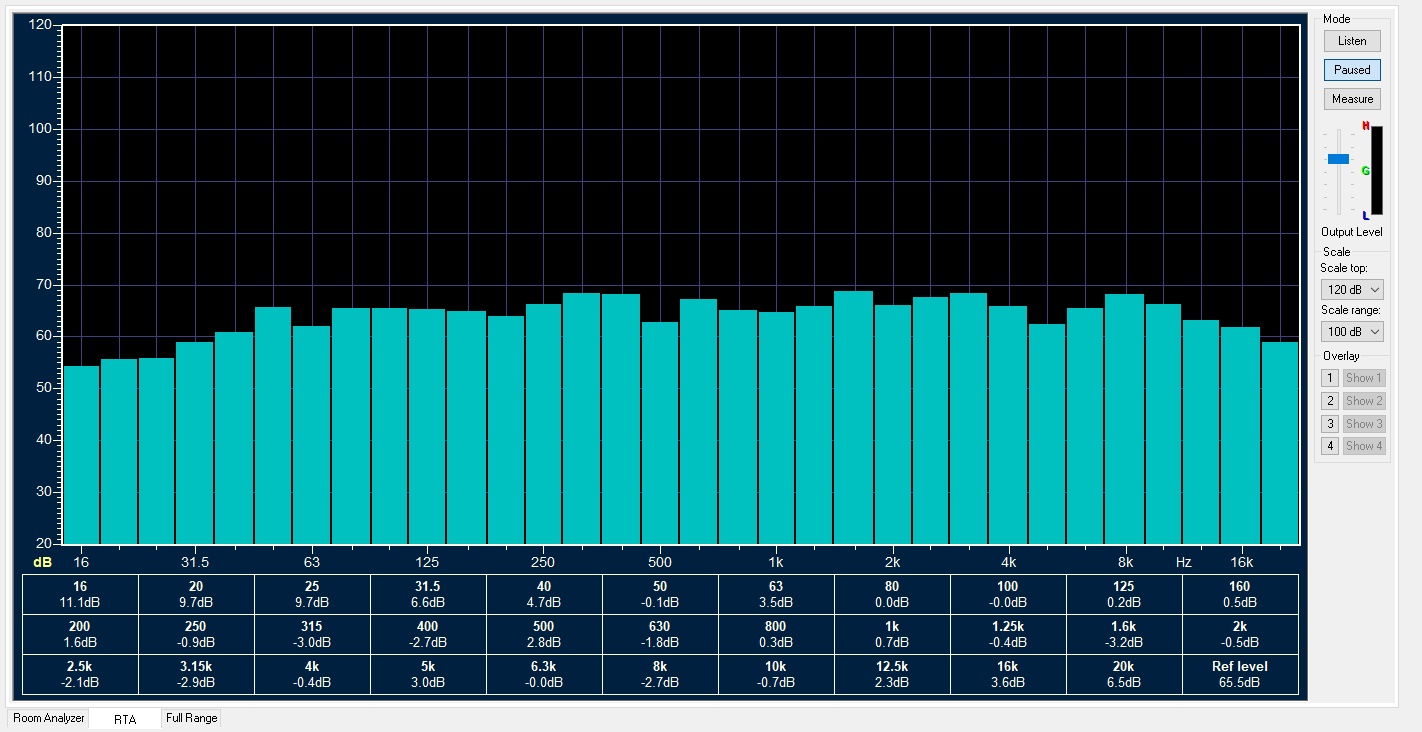Click the 12.5k cell showing 2.3dB
This screenshot has height=732, width=1422.
[x=892, y=675]
